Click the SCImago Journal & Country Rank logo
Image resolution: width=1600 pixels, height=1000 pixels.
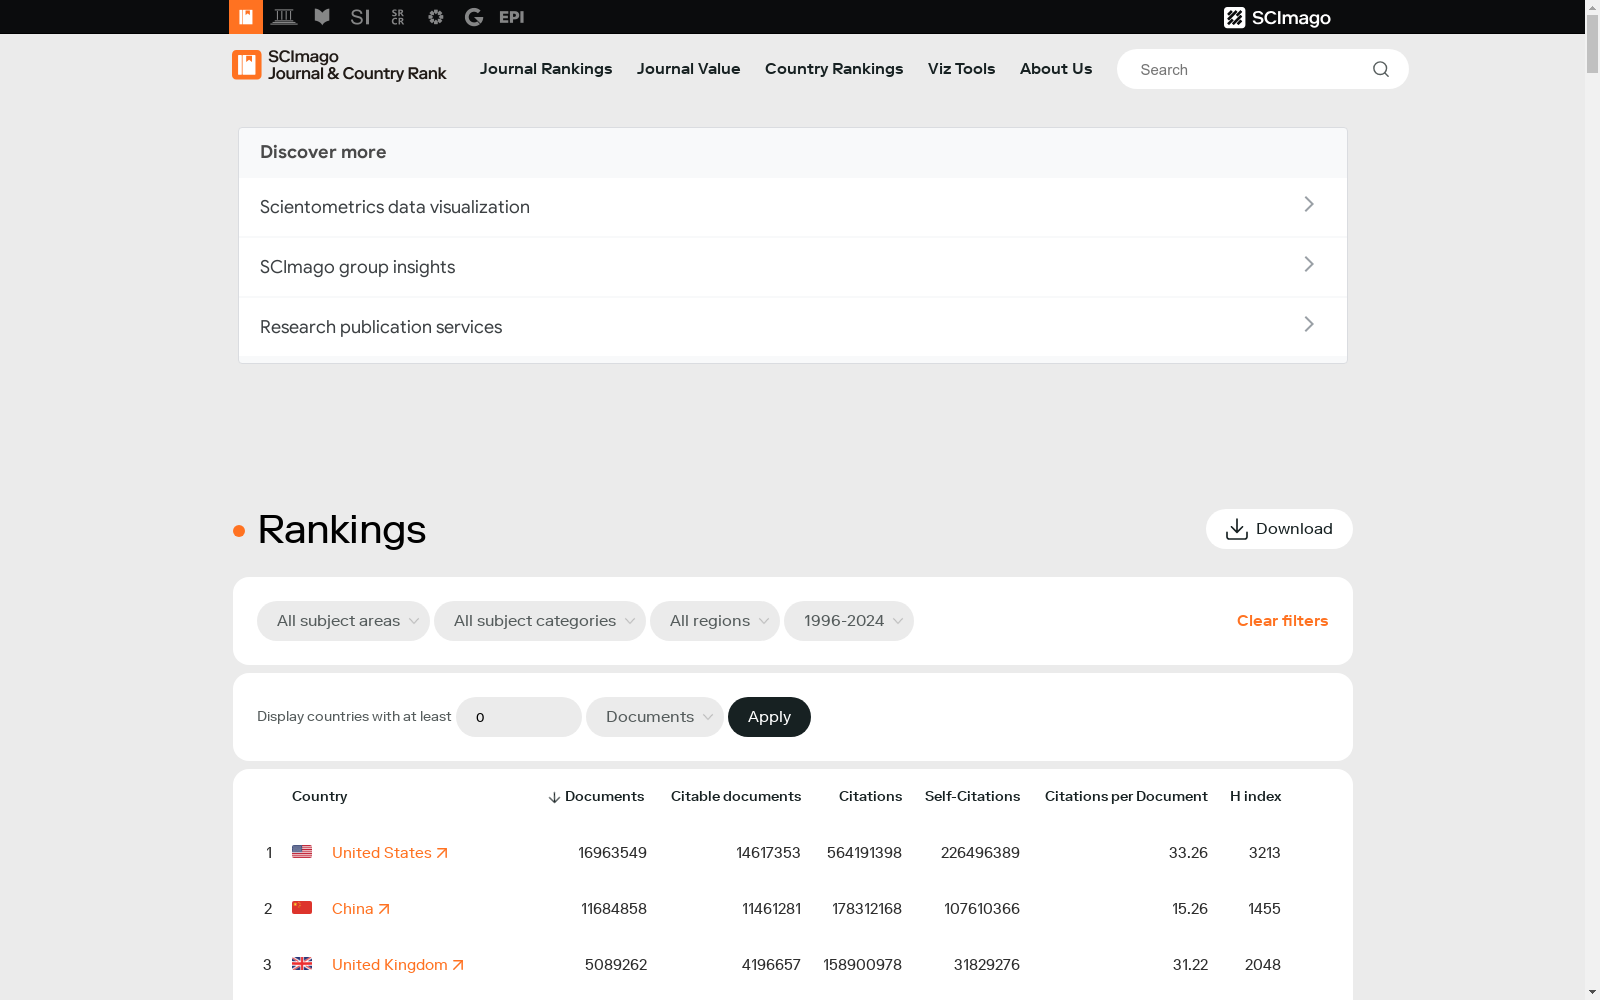tap(339, 65)
